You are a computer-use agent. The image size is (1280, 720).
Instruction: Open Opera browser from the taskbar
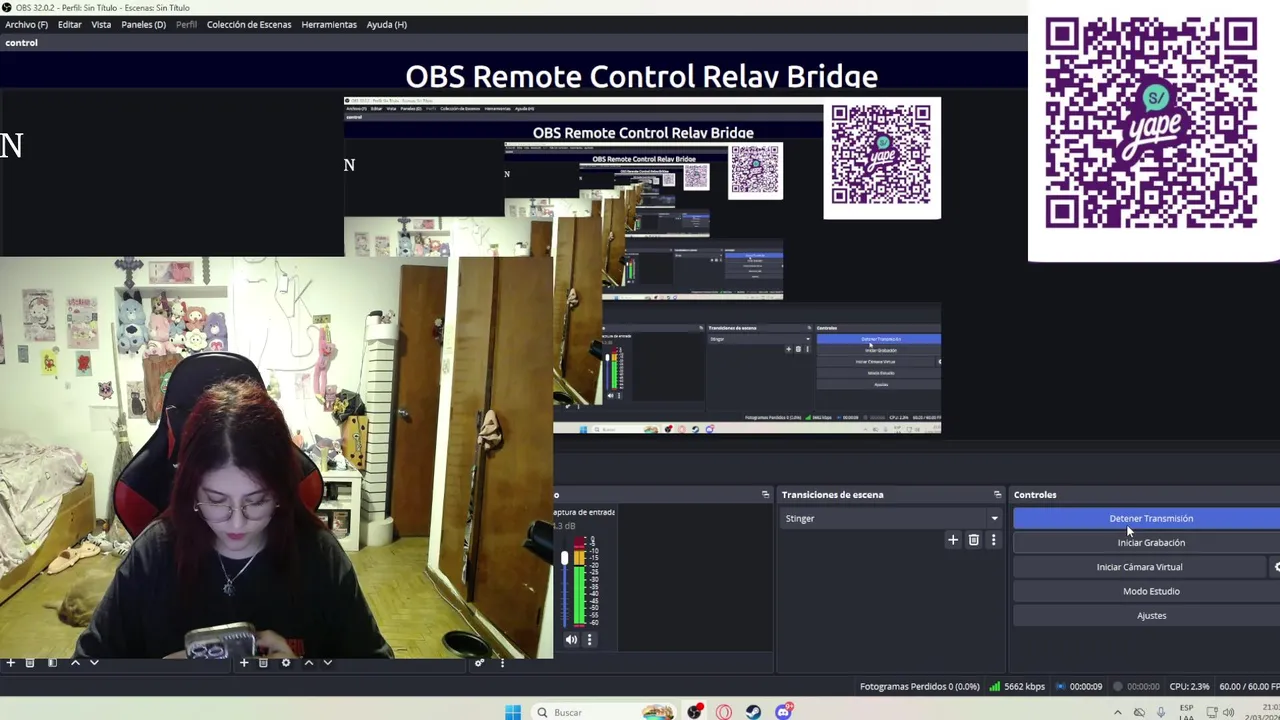723,712
